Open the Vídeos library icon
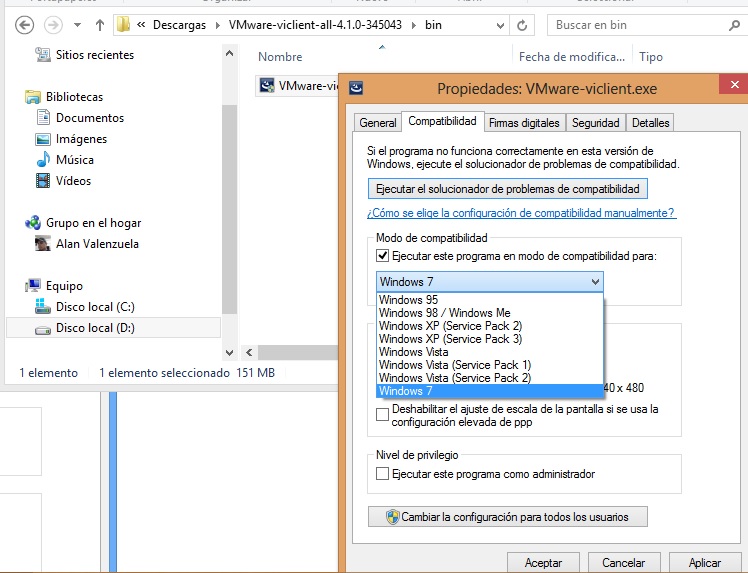This screenshot has width=748, height=573. pyautogui.click(x=43, y=181)
